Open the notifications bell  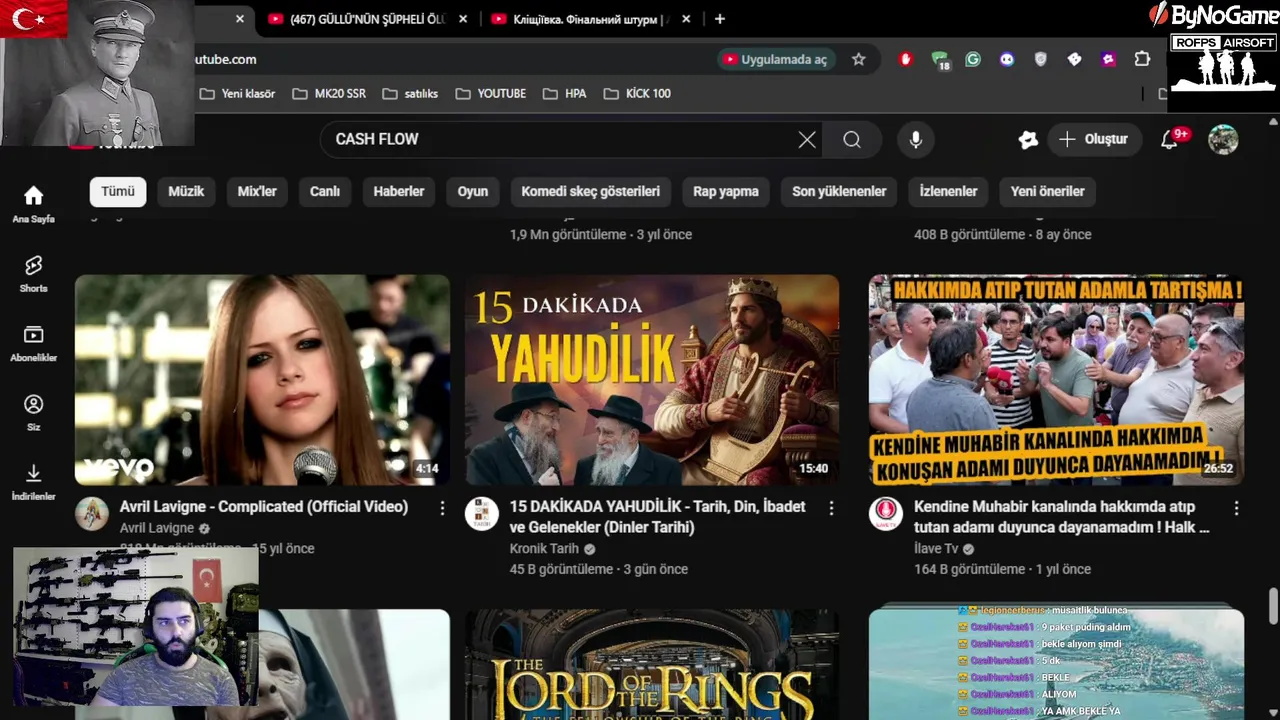(1169, 140)
